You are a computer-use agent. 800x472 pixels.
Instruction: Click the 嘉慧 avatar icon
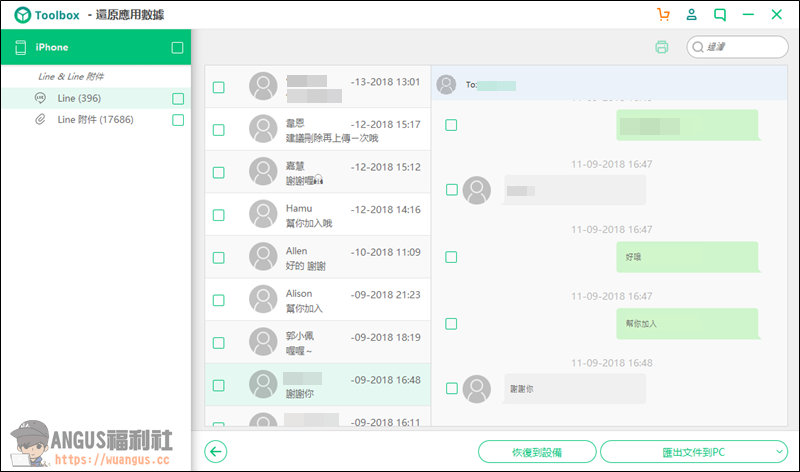263,171
